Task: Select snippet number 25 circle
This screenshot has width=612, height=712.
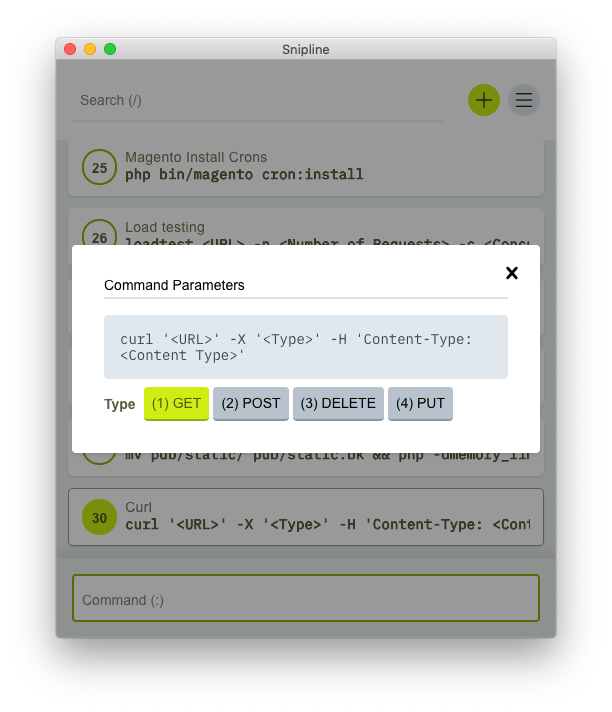Action: click(x=99, y=167)
